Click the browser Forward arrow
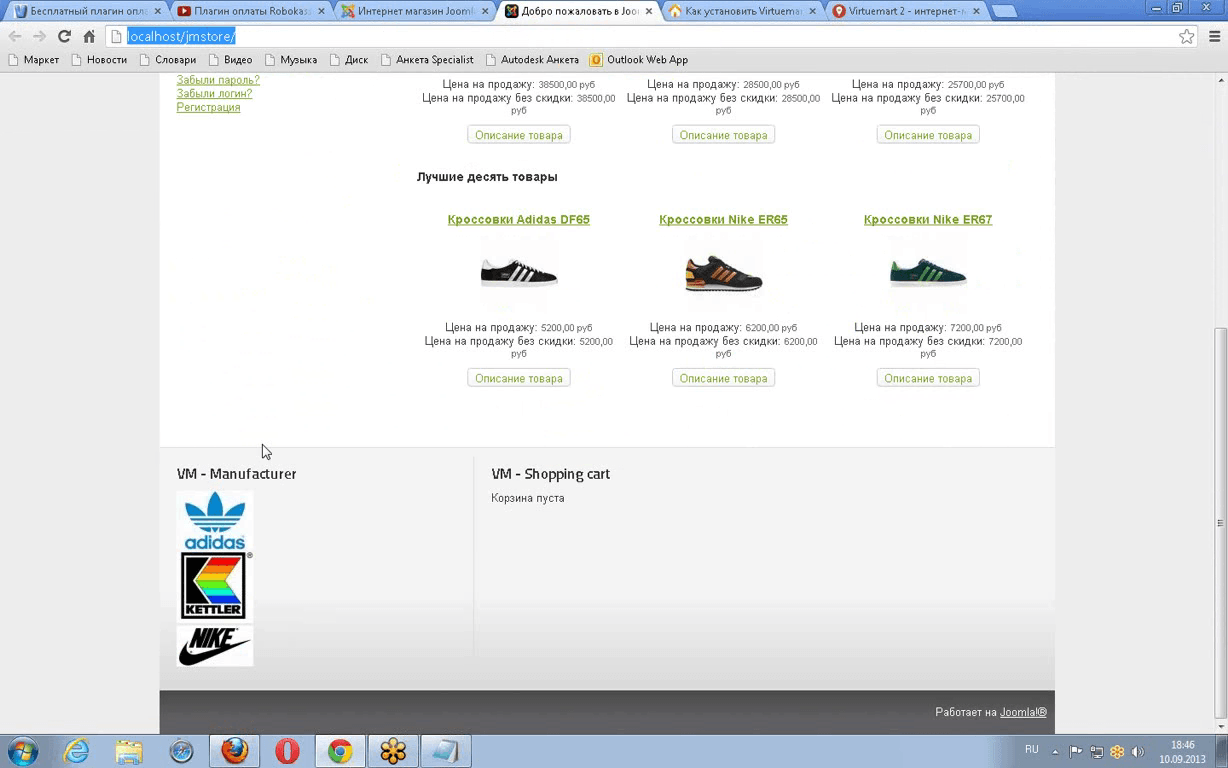The width and height of the screenshot is (1228, 768). coord(39,36)
